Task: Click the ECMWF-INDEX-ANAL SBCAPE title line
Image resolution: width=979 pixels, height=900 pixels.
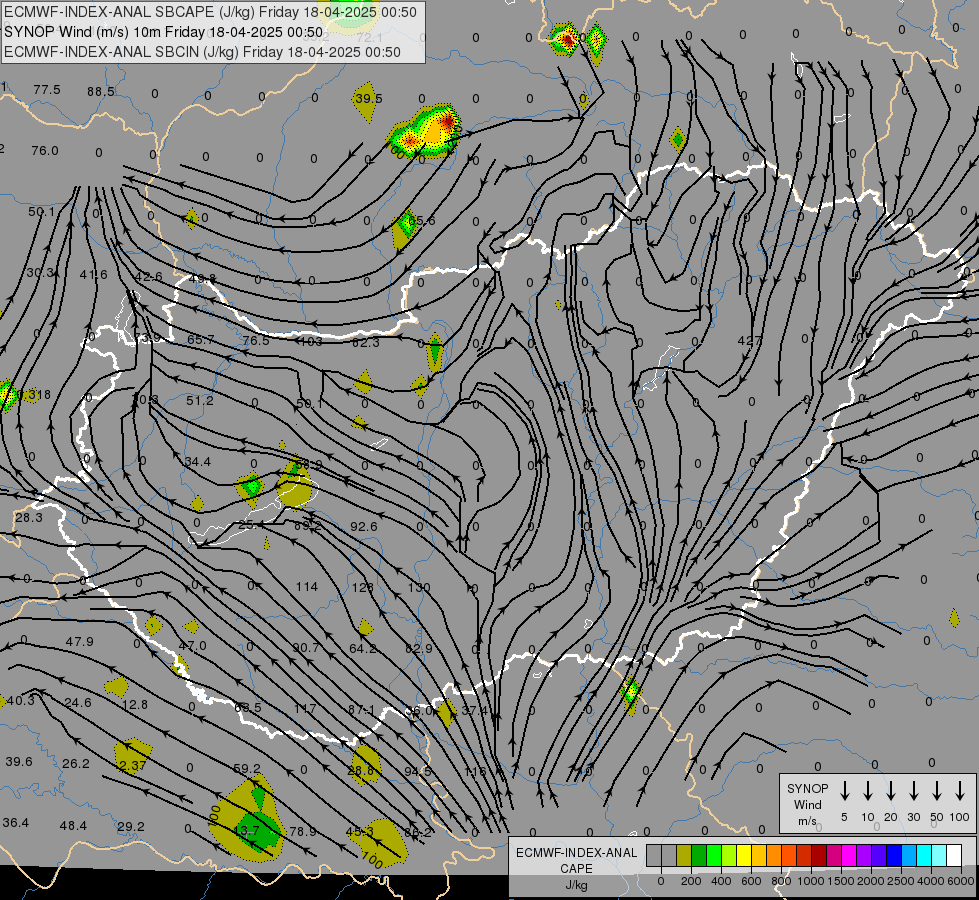Action: coord(210,12)
